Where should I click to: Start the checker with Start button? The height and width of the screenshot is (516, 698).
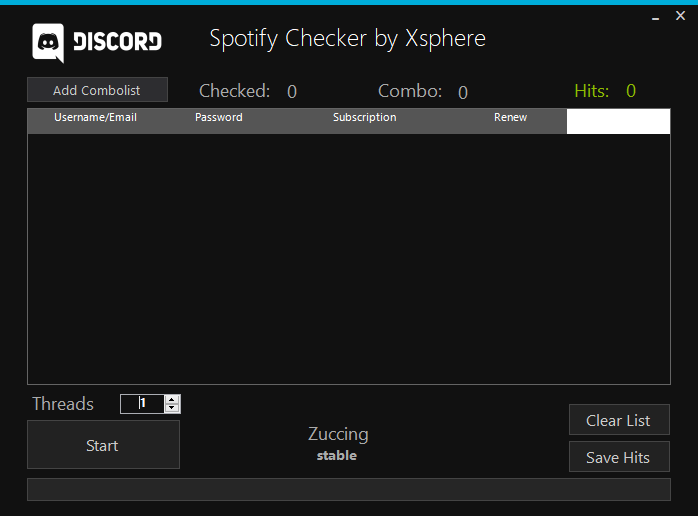[x=103, y=445]
